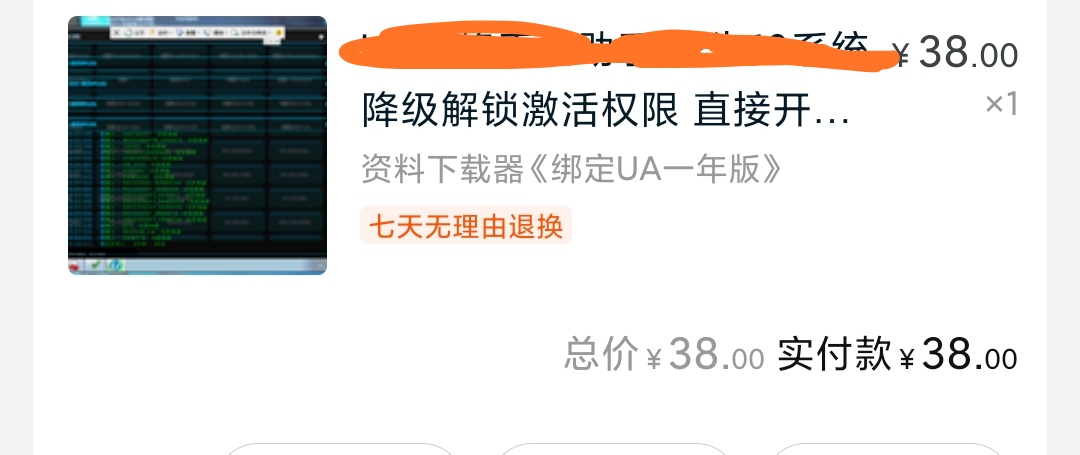Image resolution: width=1080 pixels, height=455 pixels.
Task: Click the gray "总价 ¥38.00" total label
Action: [x=664, y=356]
